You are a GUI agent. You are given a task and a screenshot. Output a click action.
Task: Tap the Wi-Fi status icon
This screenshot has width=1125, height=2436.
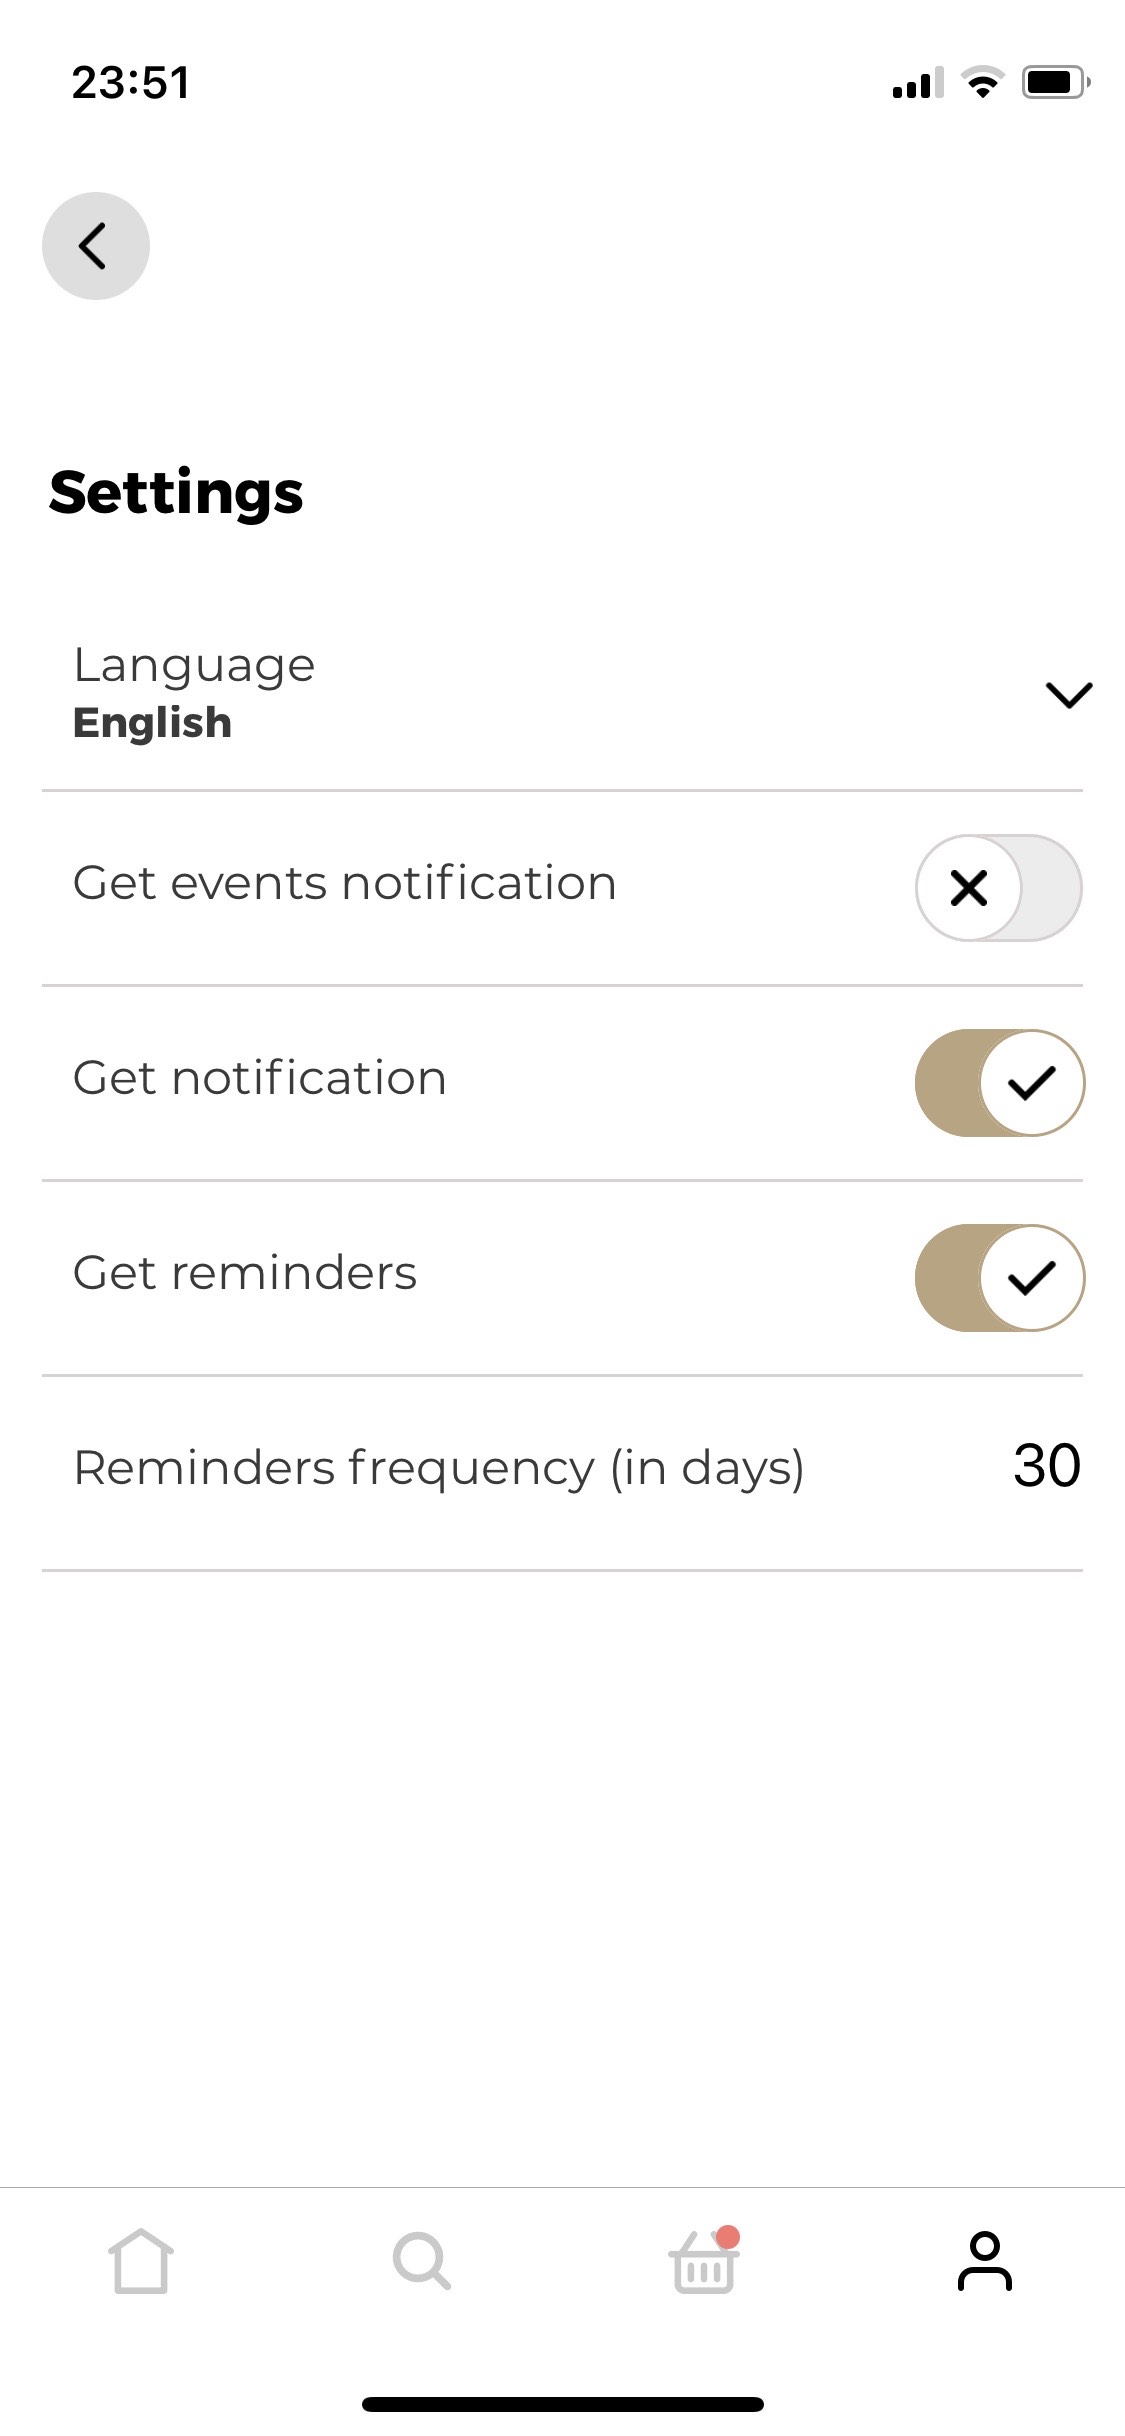click(983, 82)
